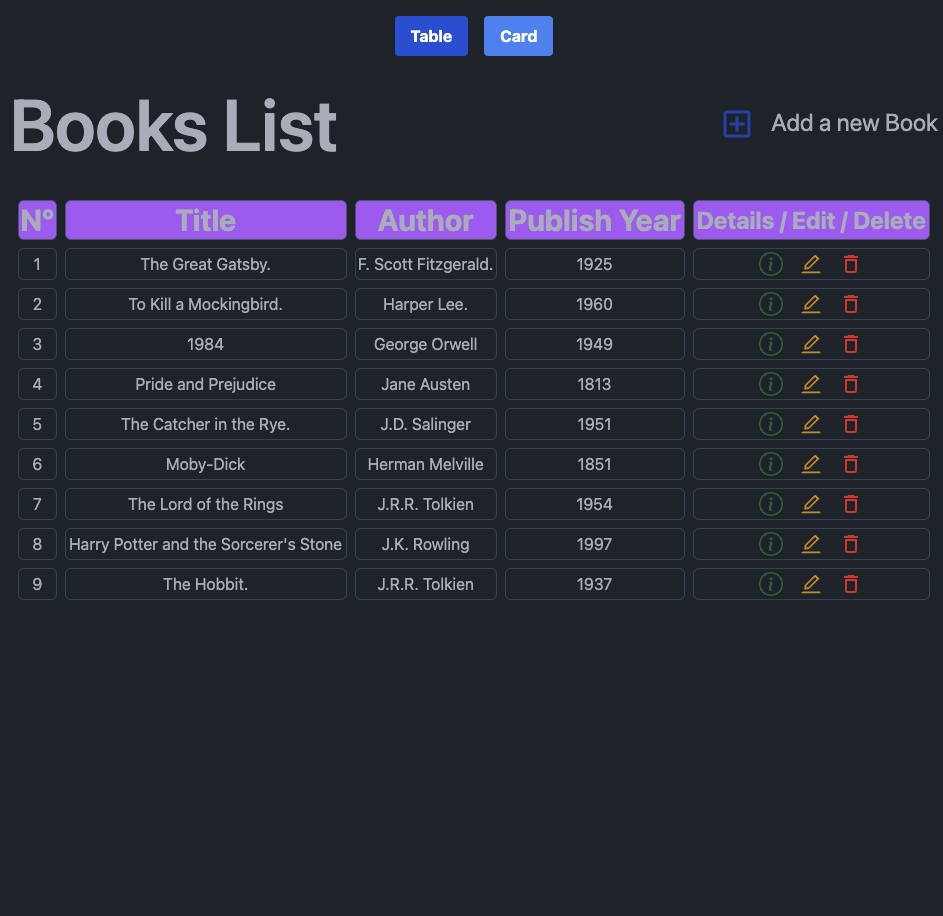The height and width of the screenshot is (916, 943).
Task: Open details for The Great Gatsby
Action: point(770,264)
